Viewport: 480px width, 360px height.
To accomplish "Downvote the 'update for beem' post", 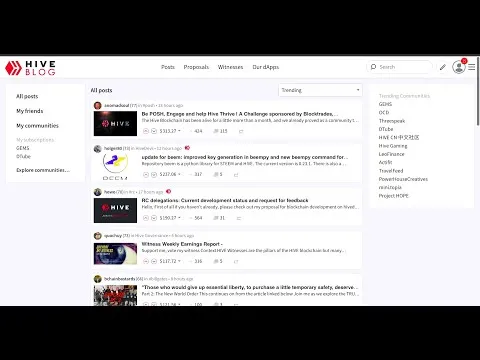I will coord(154,174).
